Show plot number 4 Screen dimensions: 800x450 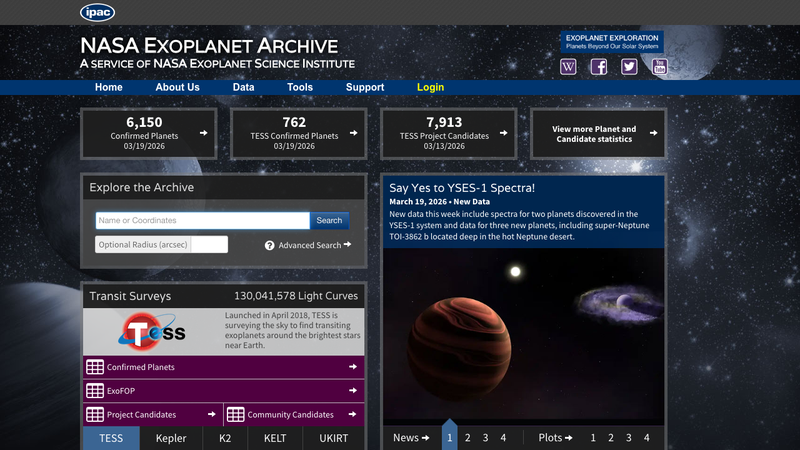tap(646, 438)
